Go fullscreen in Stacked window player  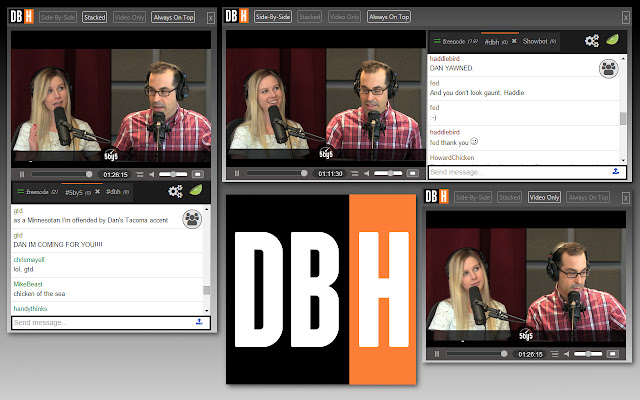coord(198,174)
